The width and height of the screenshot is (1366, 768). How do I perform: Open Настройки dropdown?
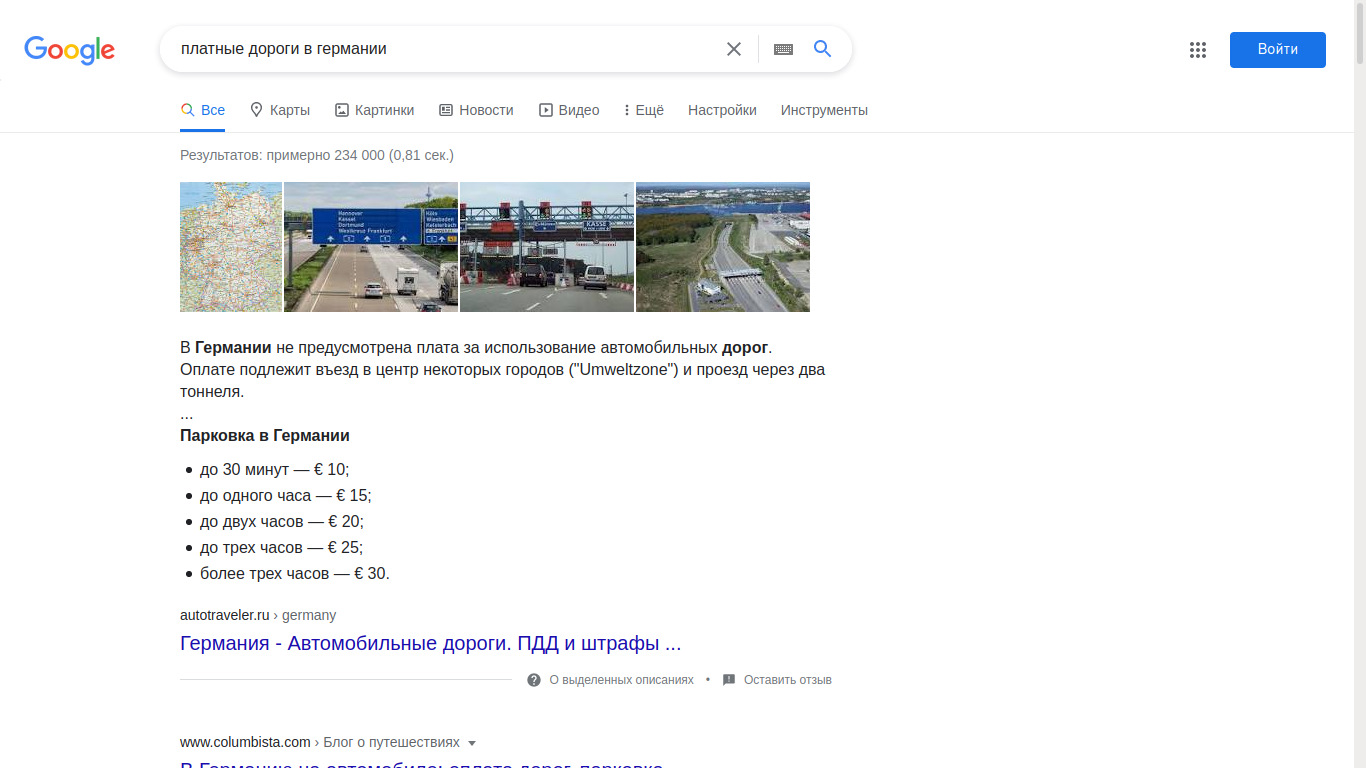pos(722,110)
